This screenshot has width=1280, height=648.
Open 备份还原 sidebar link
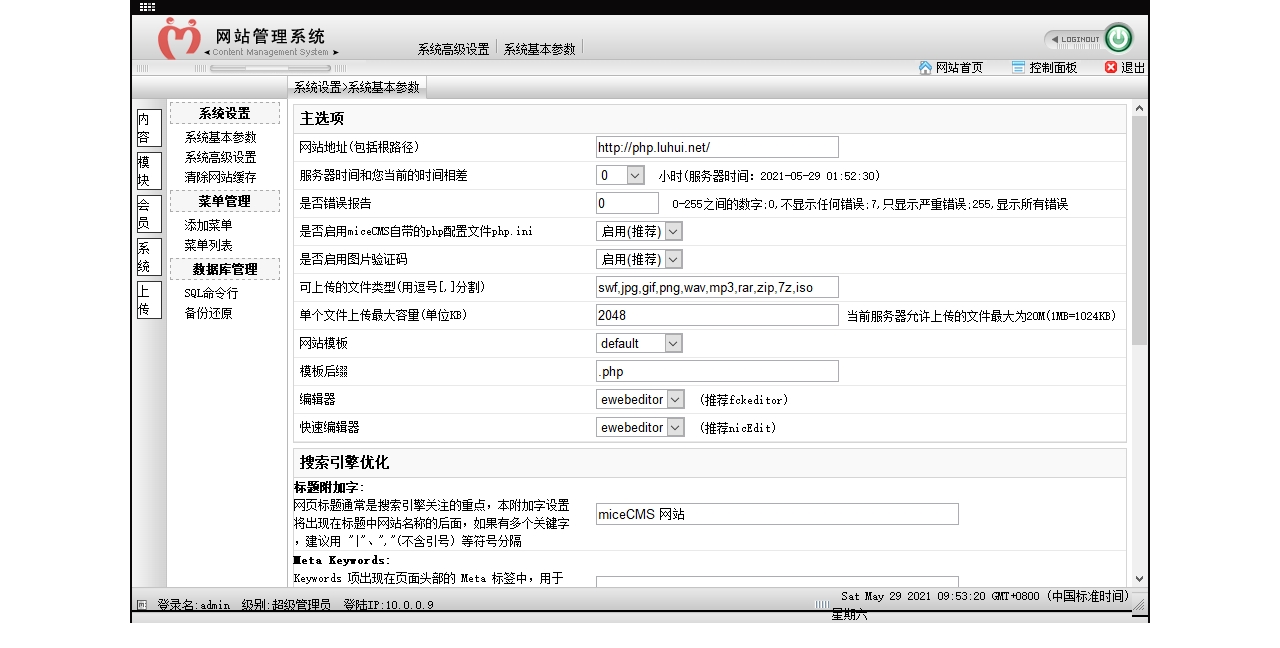(208, 313)
